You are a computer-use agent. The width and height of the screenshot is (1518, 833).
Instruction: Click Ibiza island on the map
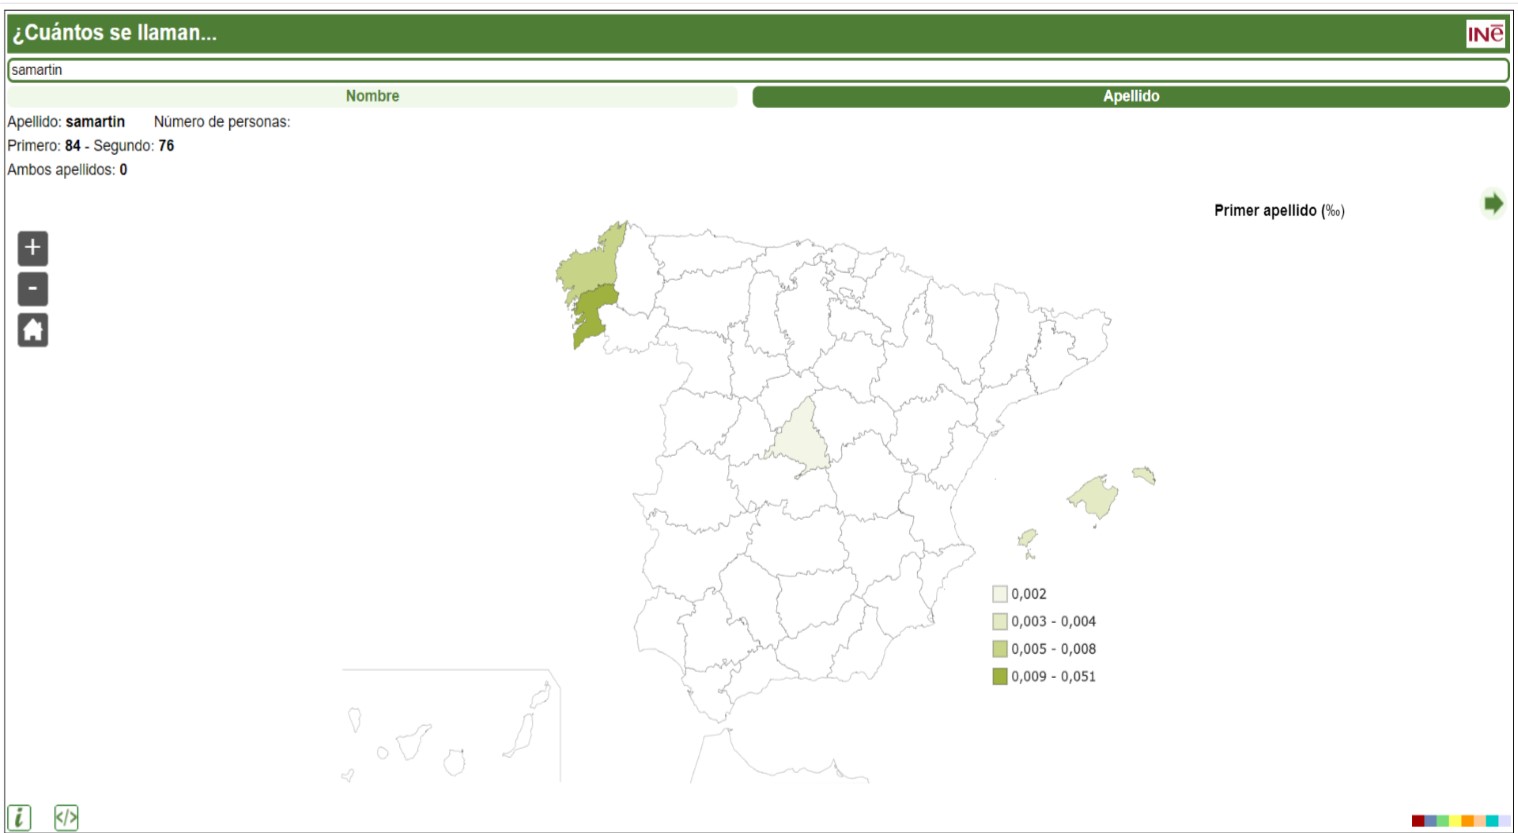click(x=1027, y=539)
